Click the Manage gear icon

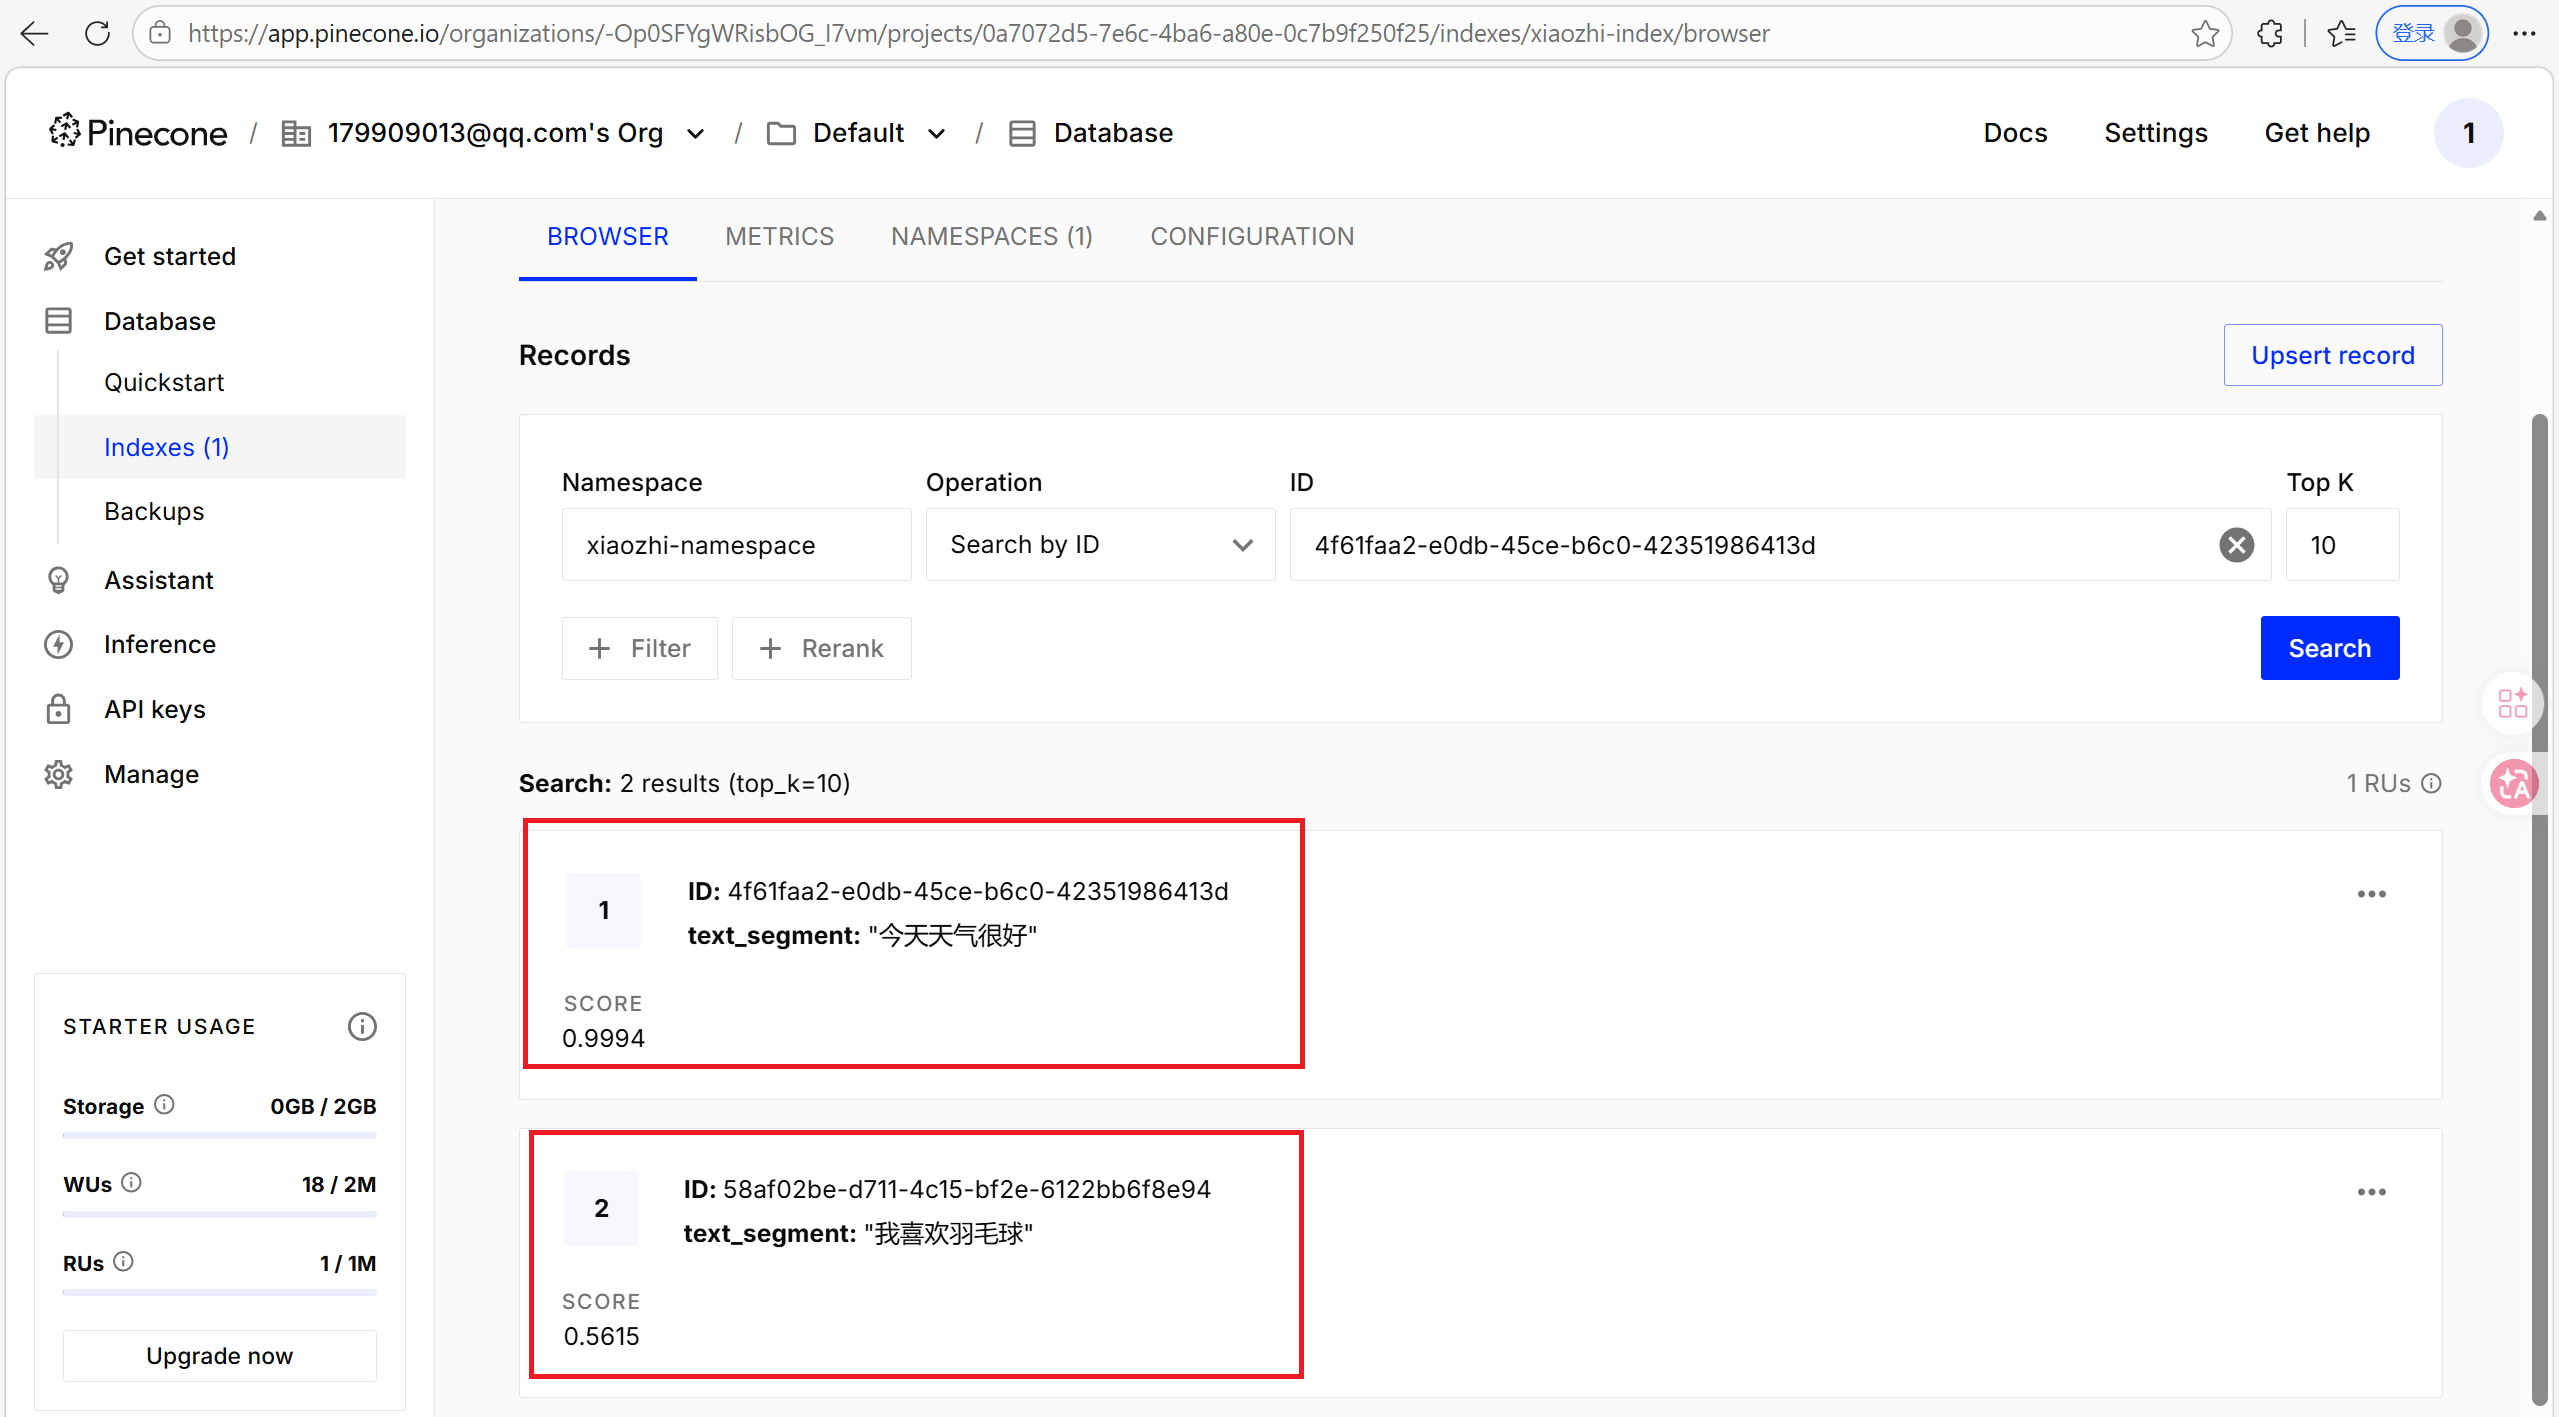pyautogui.click(x=58, y=775)
